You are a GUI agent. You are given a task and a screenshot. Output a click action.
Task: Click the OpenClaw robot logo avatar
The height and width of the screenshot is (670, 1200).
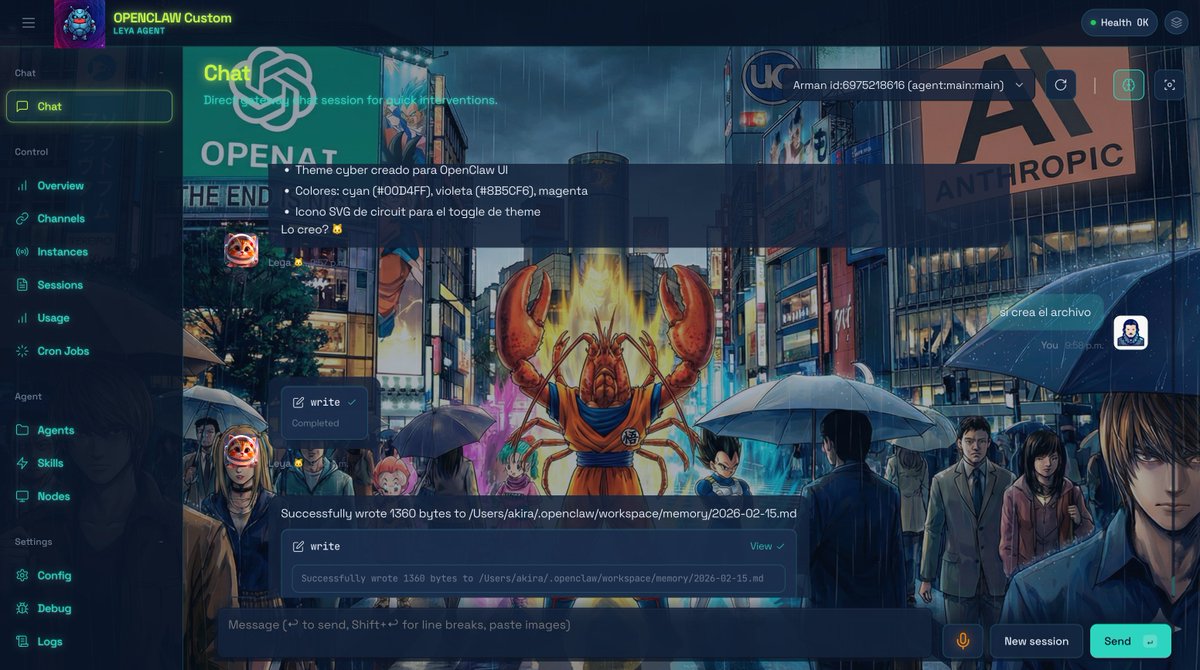click(79, 23)
